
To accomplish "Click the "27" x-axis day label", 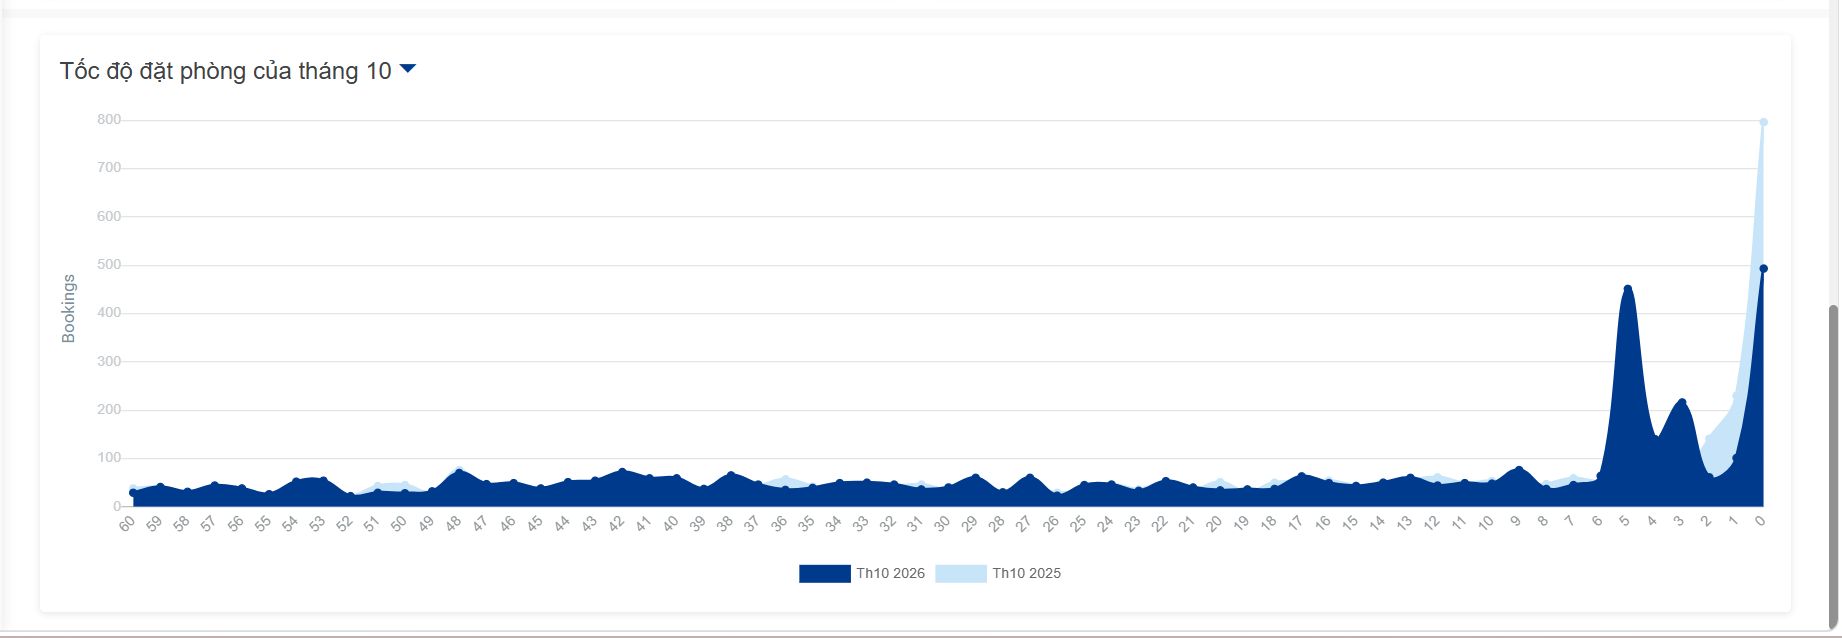I will tap(1024, 523).
